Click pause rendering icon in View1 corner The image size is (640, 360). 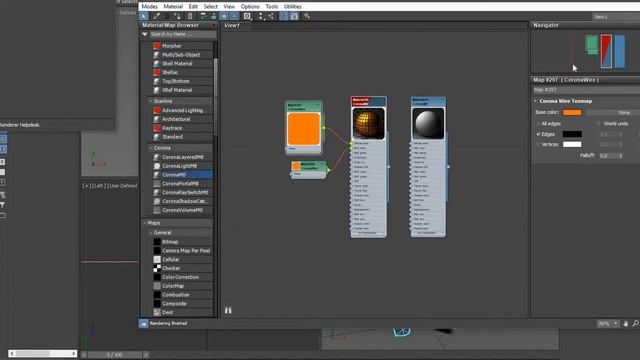228,311
